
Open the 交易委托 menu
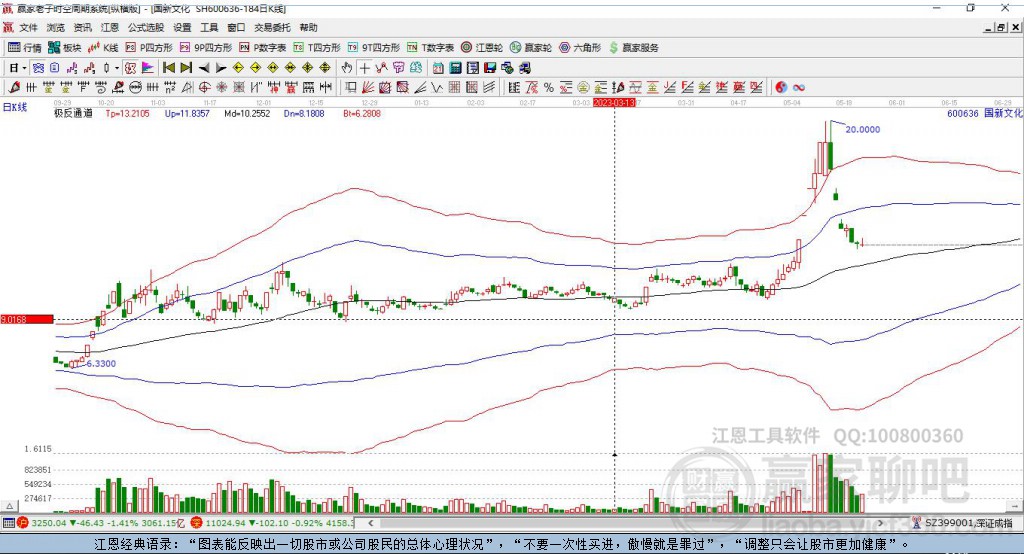tap(270, 27)
